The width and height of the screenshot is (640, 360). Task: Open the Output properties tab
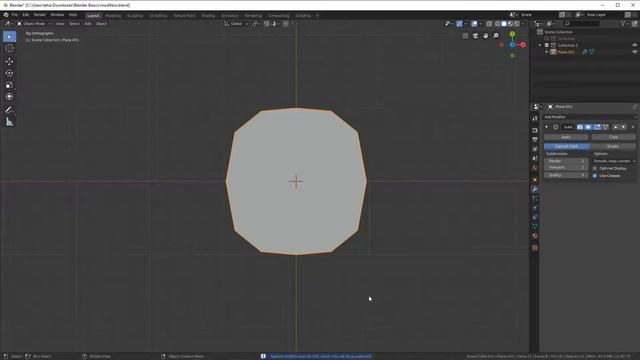[x=535, y=140]
